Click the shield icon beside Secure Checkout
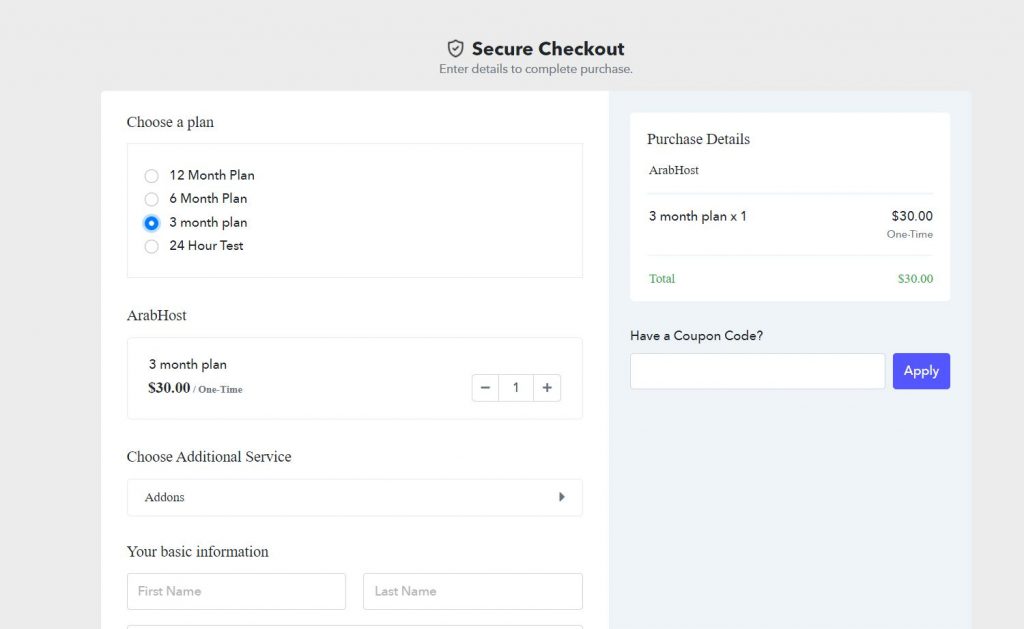The height and width of the screenshot is (629, 1024). coord(455,48)
